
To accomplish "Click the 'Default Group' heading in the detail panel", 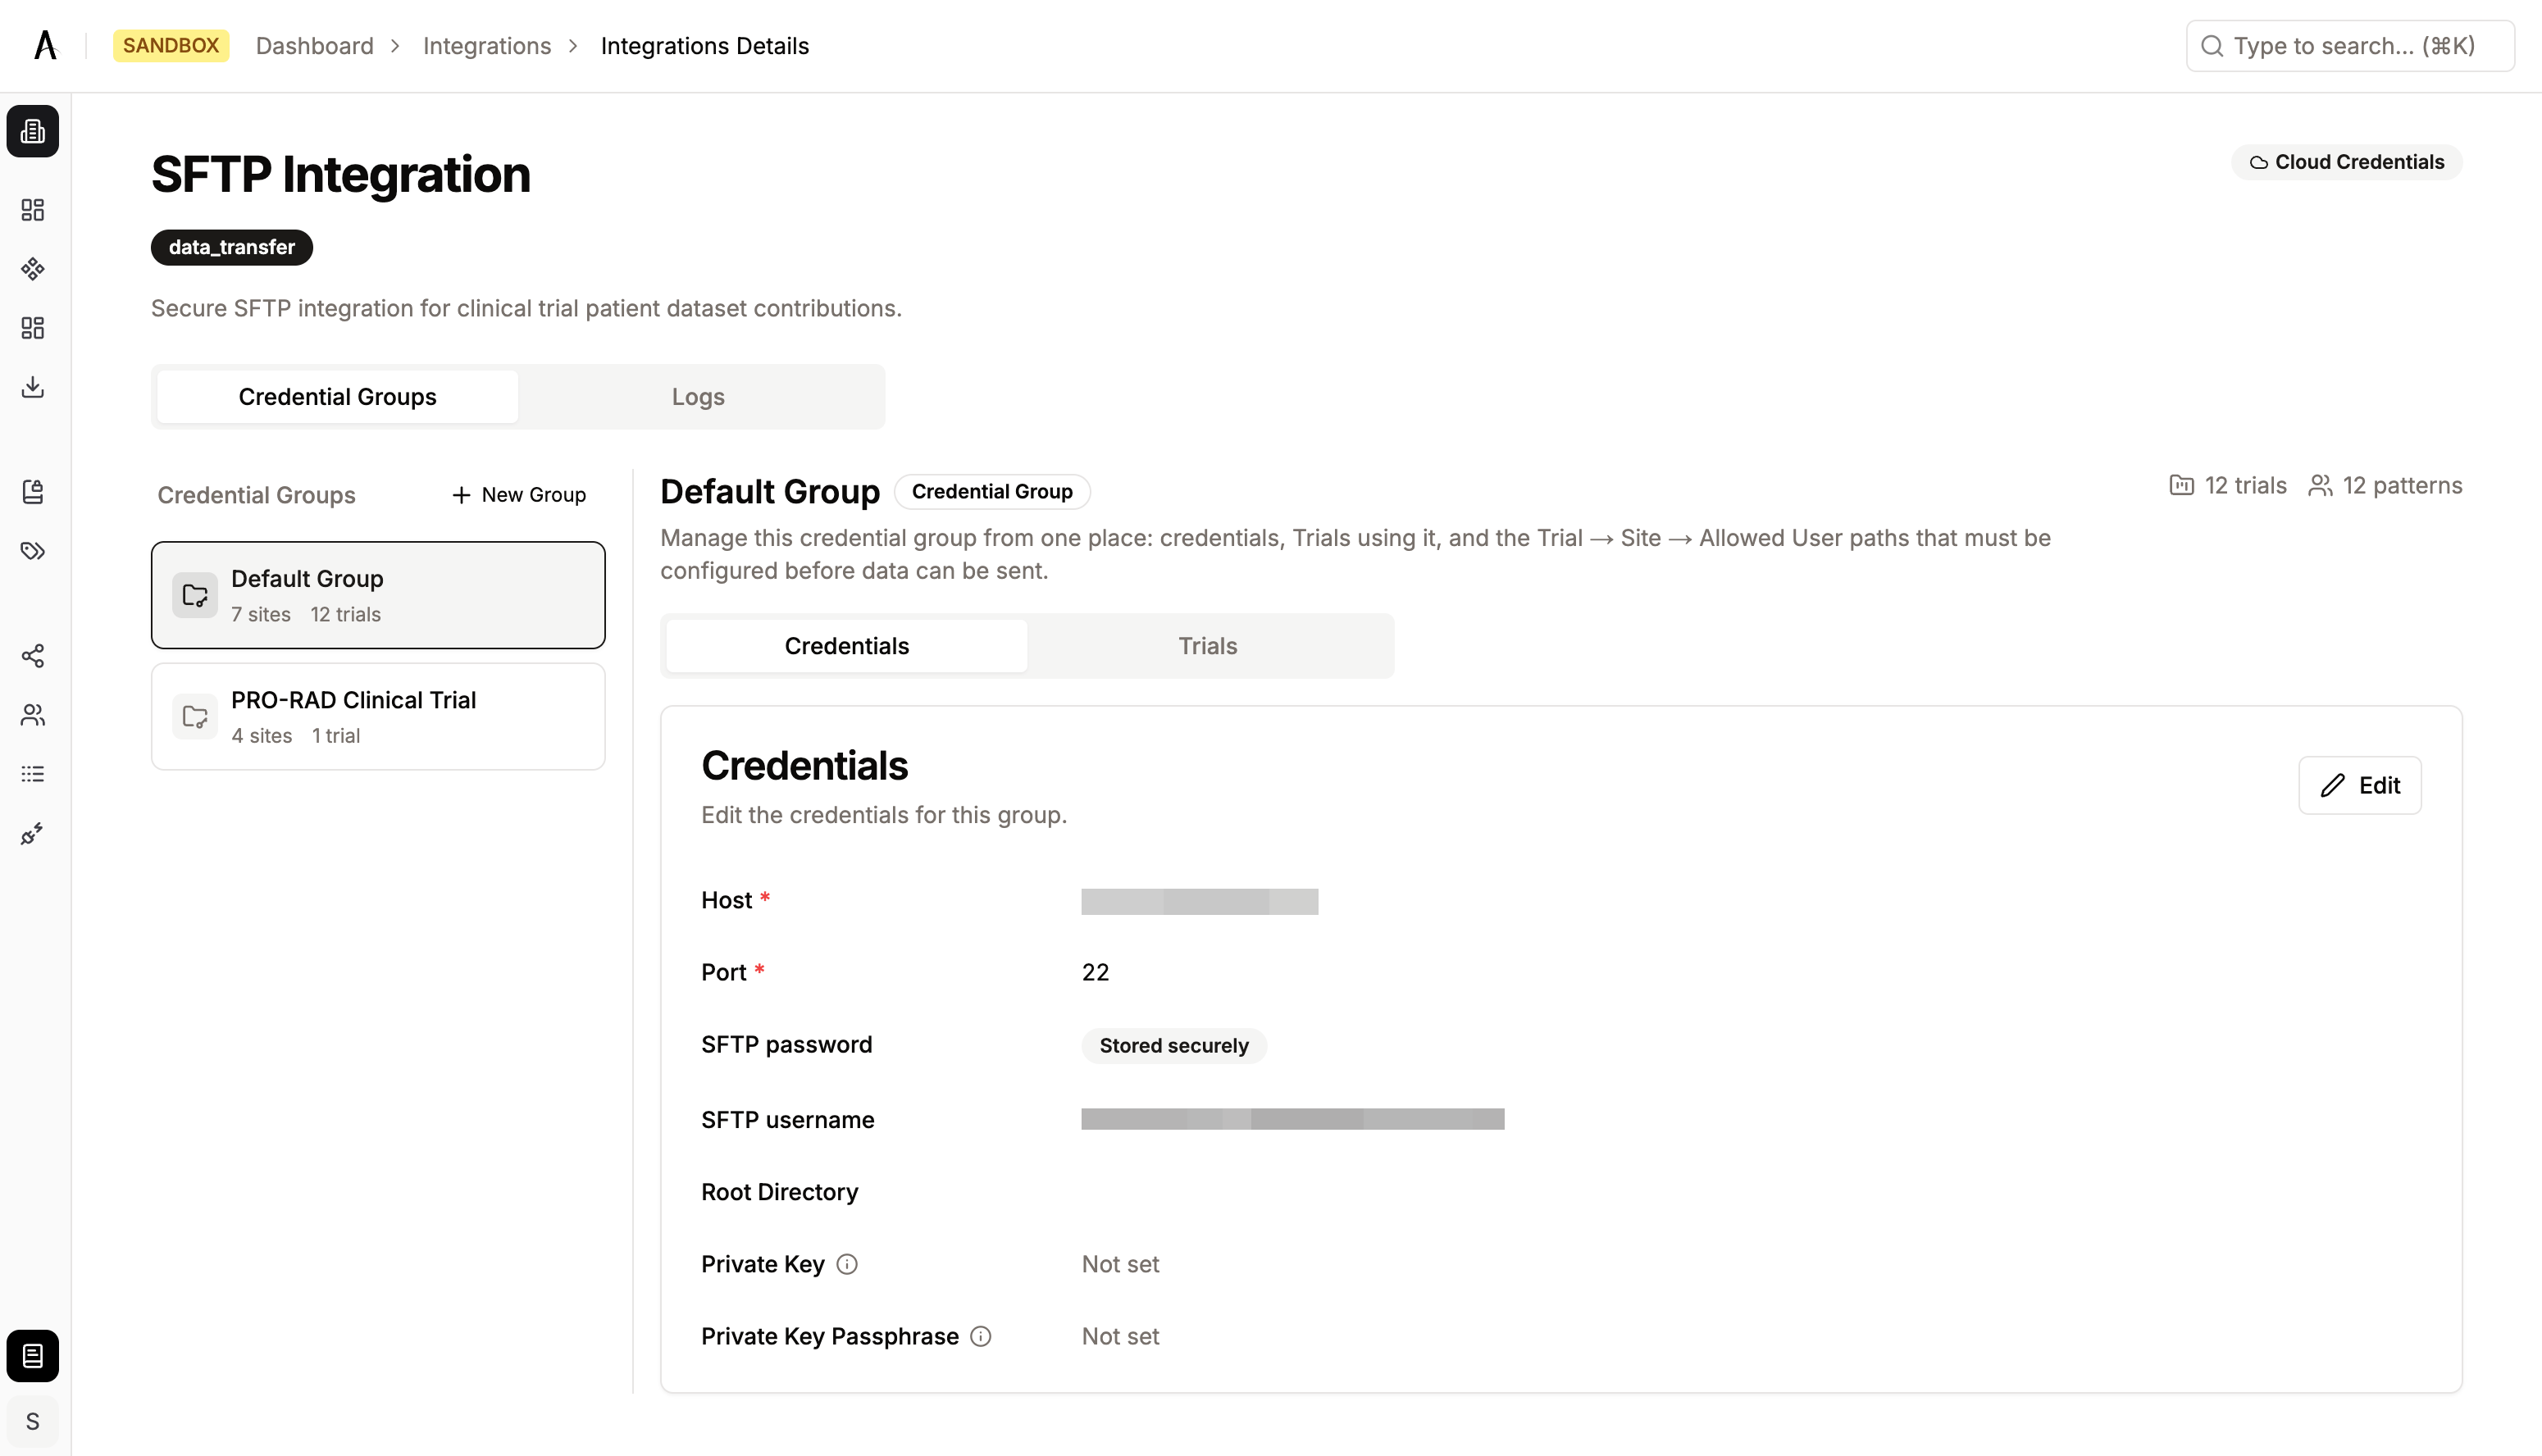I will (x=770, y=491).
